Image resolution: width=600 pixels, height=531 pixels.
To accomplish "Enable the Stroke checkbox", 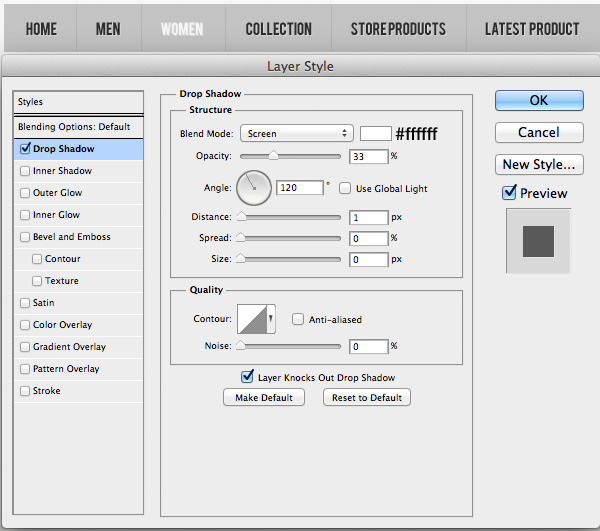I will tap(25, 391).
